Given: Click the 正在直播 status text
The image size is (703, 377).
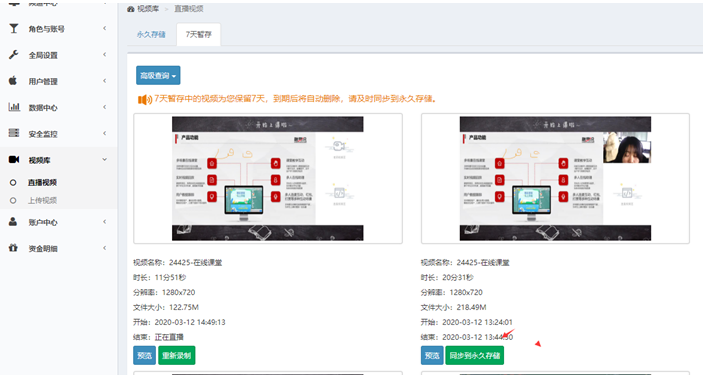Looking at the screenshot, I should 169,337.
